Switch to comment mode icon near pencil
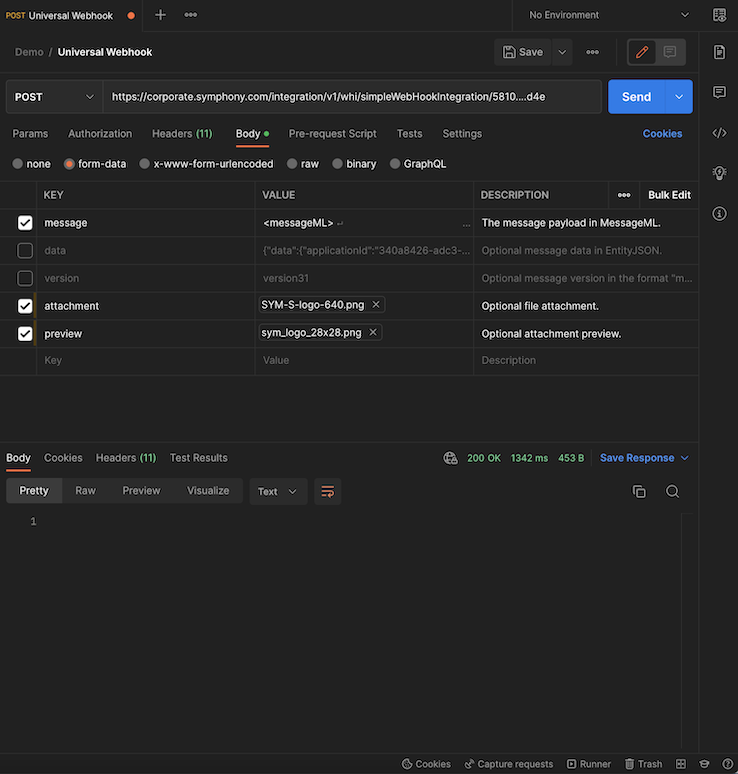738x774 pixels. coord(670,52)
